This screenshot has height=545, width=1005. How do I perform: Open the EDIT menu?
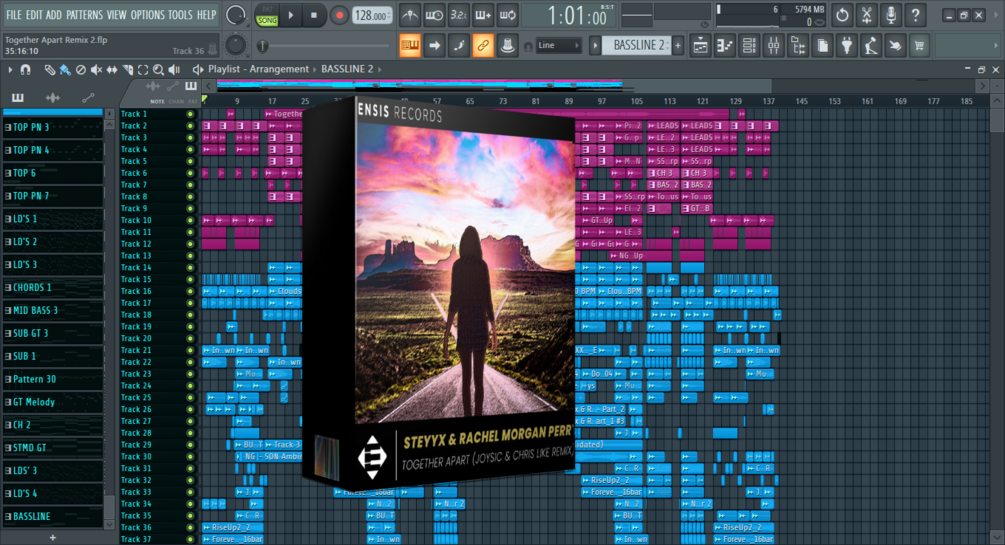(x=34, y=15)
